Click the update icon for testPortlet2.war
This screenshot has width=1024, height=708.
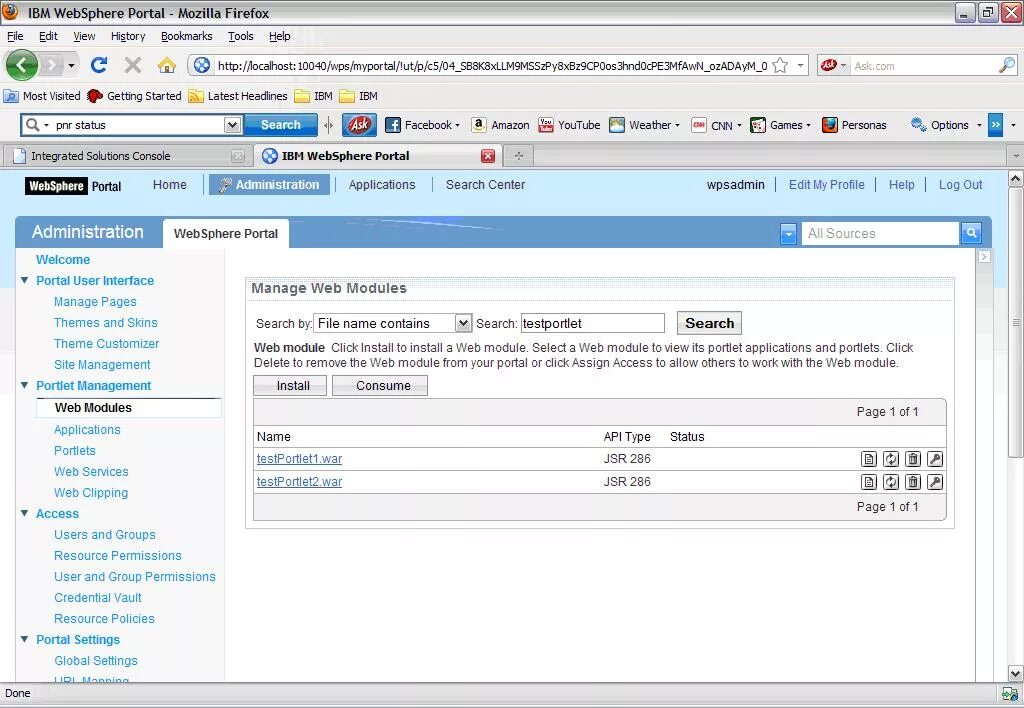(x=891, y=482)
